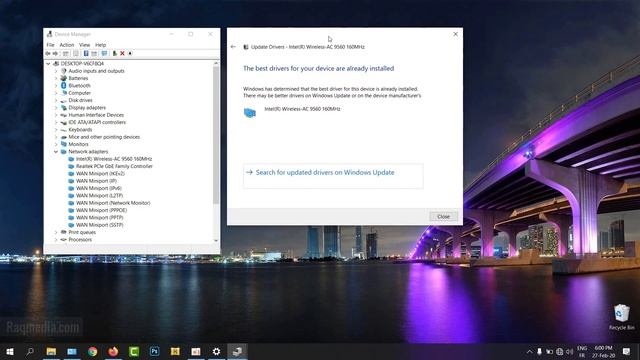
Task: Open volume control in system tray
Action: (x=569, y=351)
